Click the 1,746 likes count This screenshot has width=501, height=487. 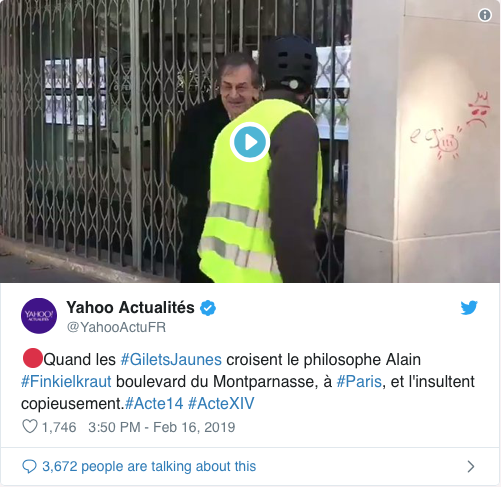click(x=59, y=427)
